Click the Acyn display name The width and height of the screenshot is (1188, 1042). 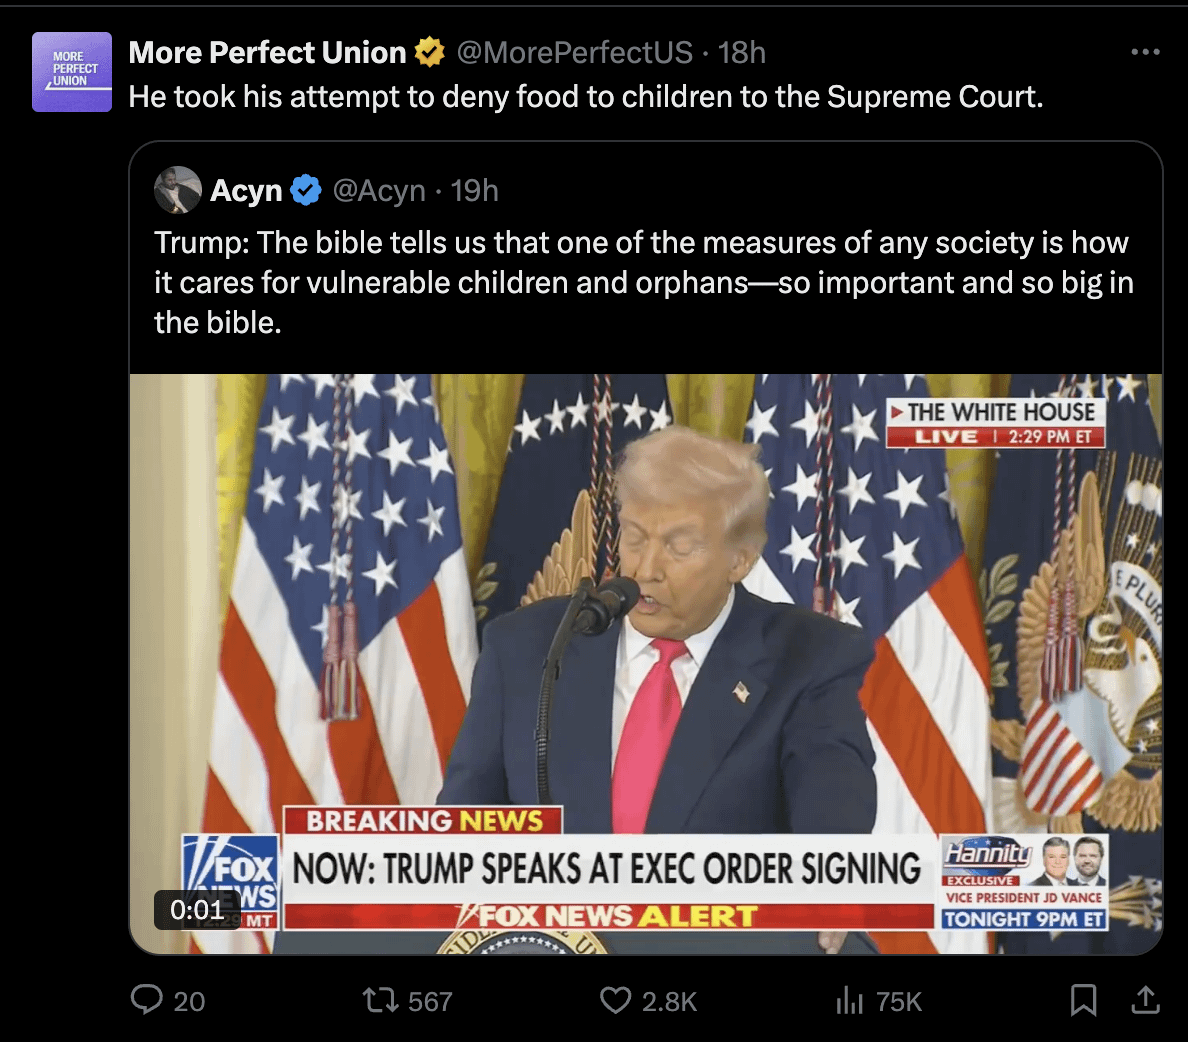[246, 190]
